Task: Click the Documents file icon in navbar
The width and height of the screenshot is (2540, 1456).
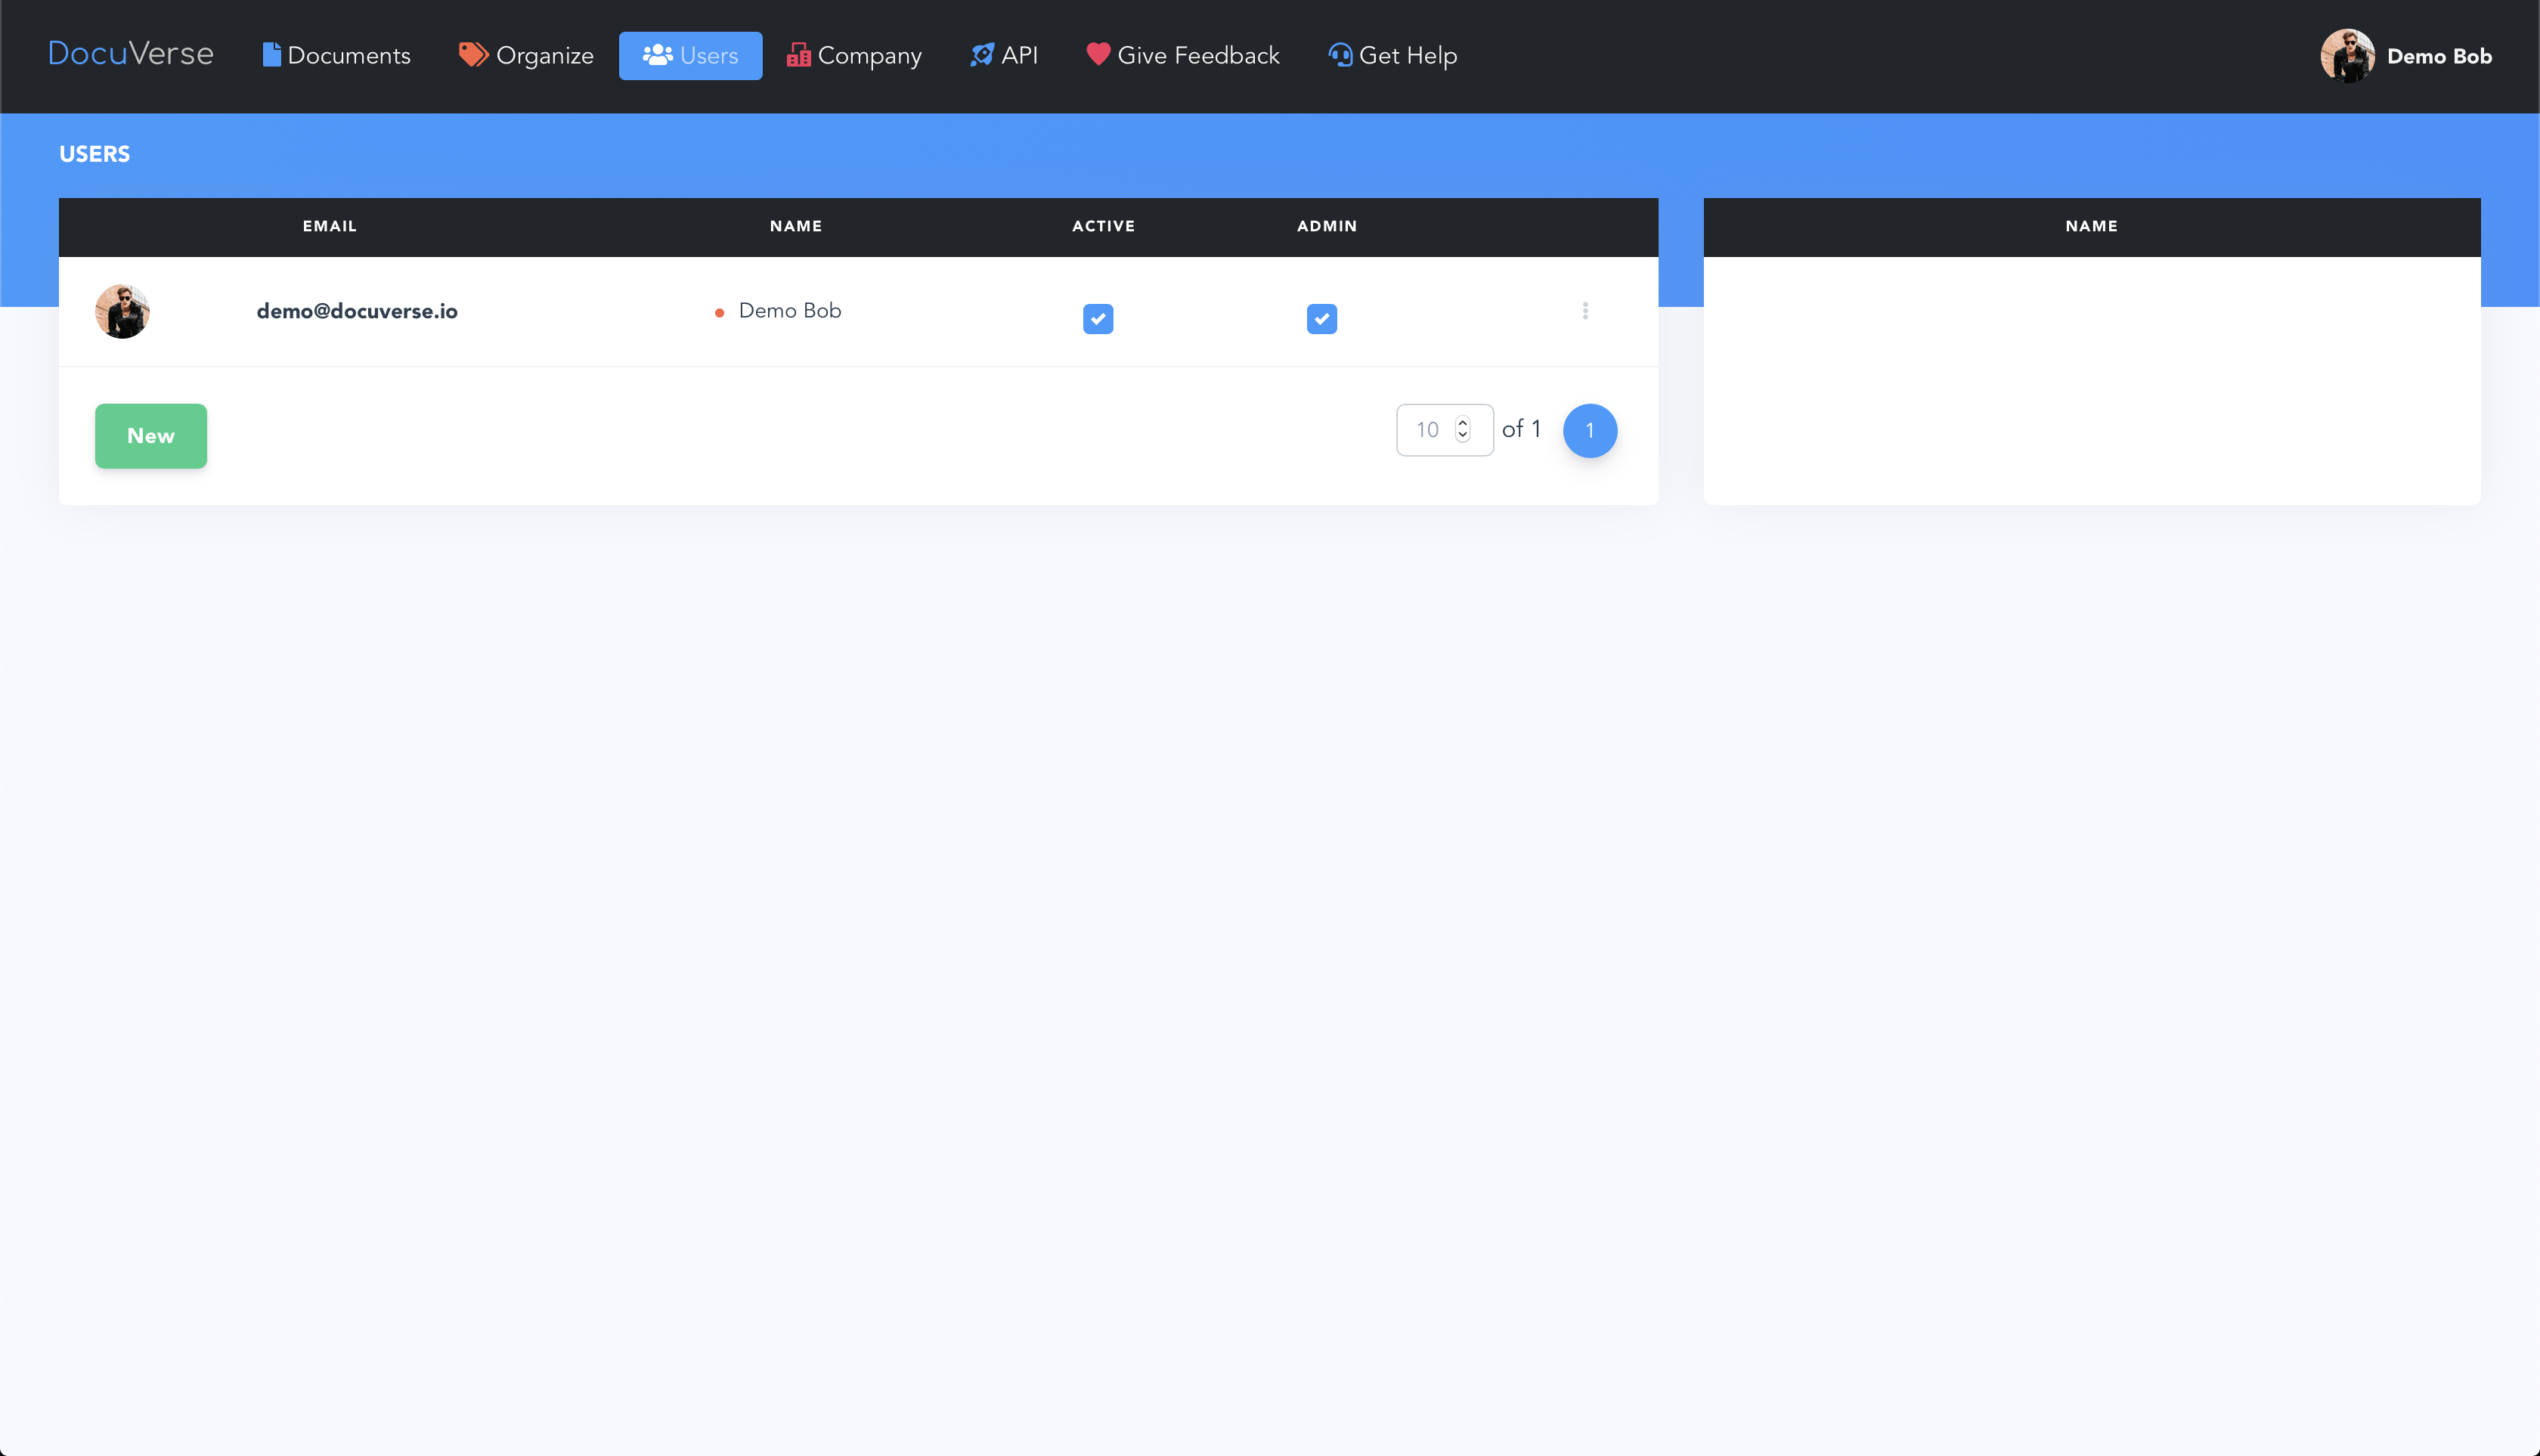Action: (271, 55)
